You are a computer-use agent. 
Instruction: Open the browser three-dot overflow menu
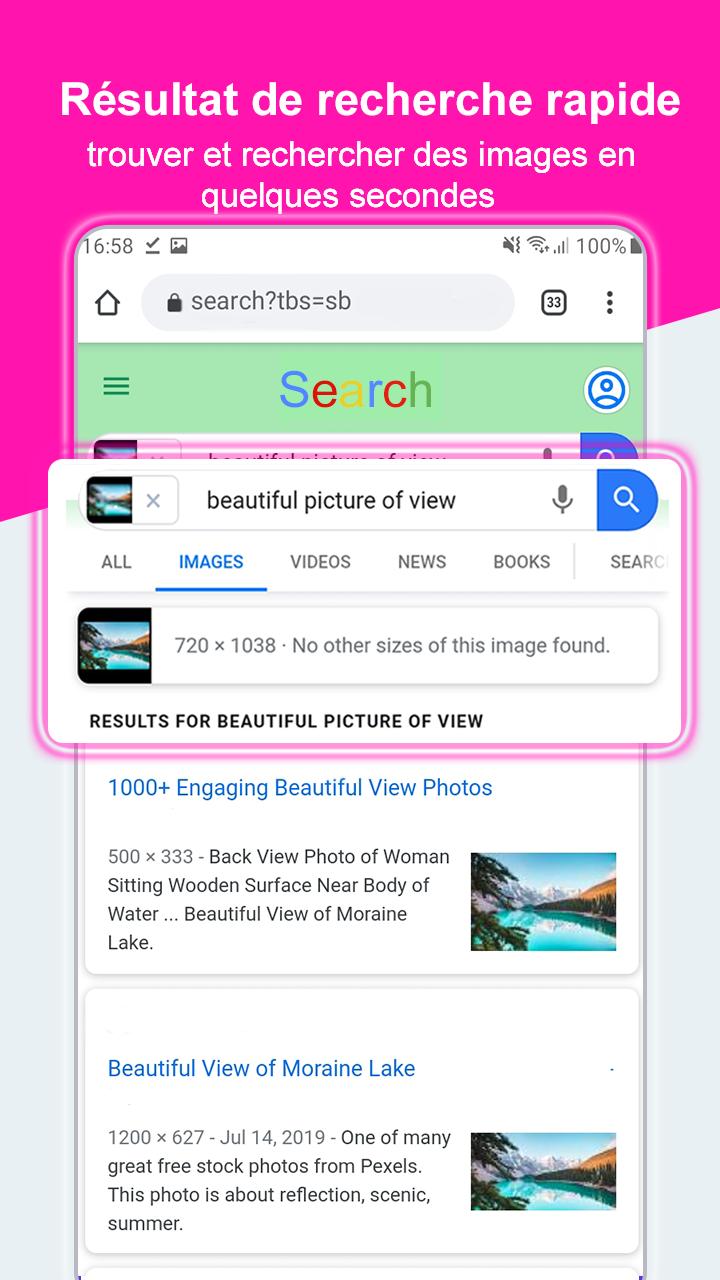click(x=609, y=302)
